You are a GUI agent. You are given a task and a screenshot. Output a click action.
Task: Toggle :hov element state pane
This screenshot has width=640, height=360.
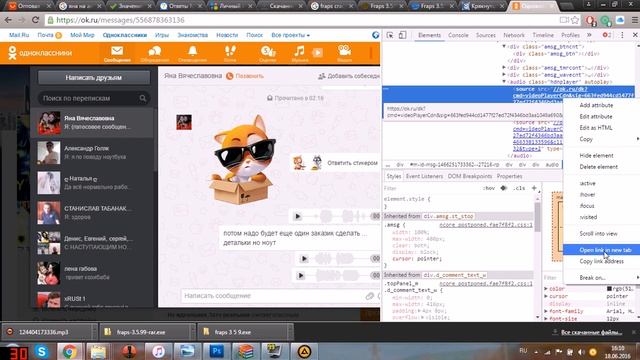(489, 188)
